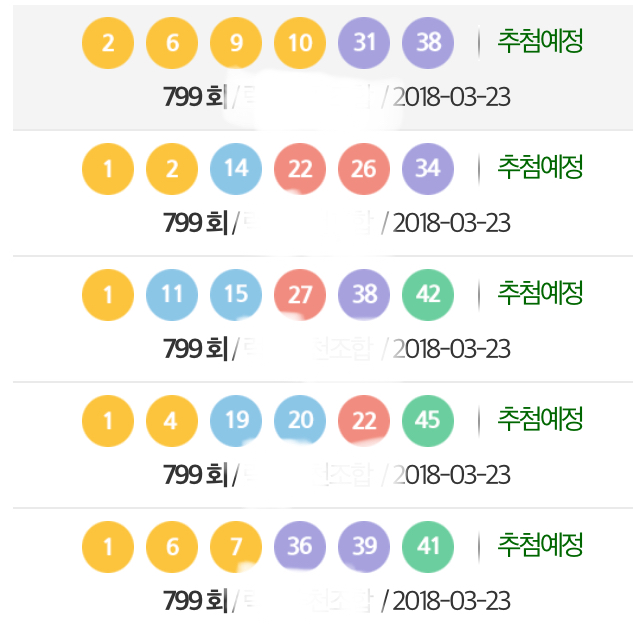Click the 799회 text under the first row
This screenshot has width=633, height=624.
click(x=196, y=97)
